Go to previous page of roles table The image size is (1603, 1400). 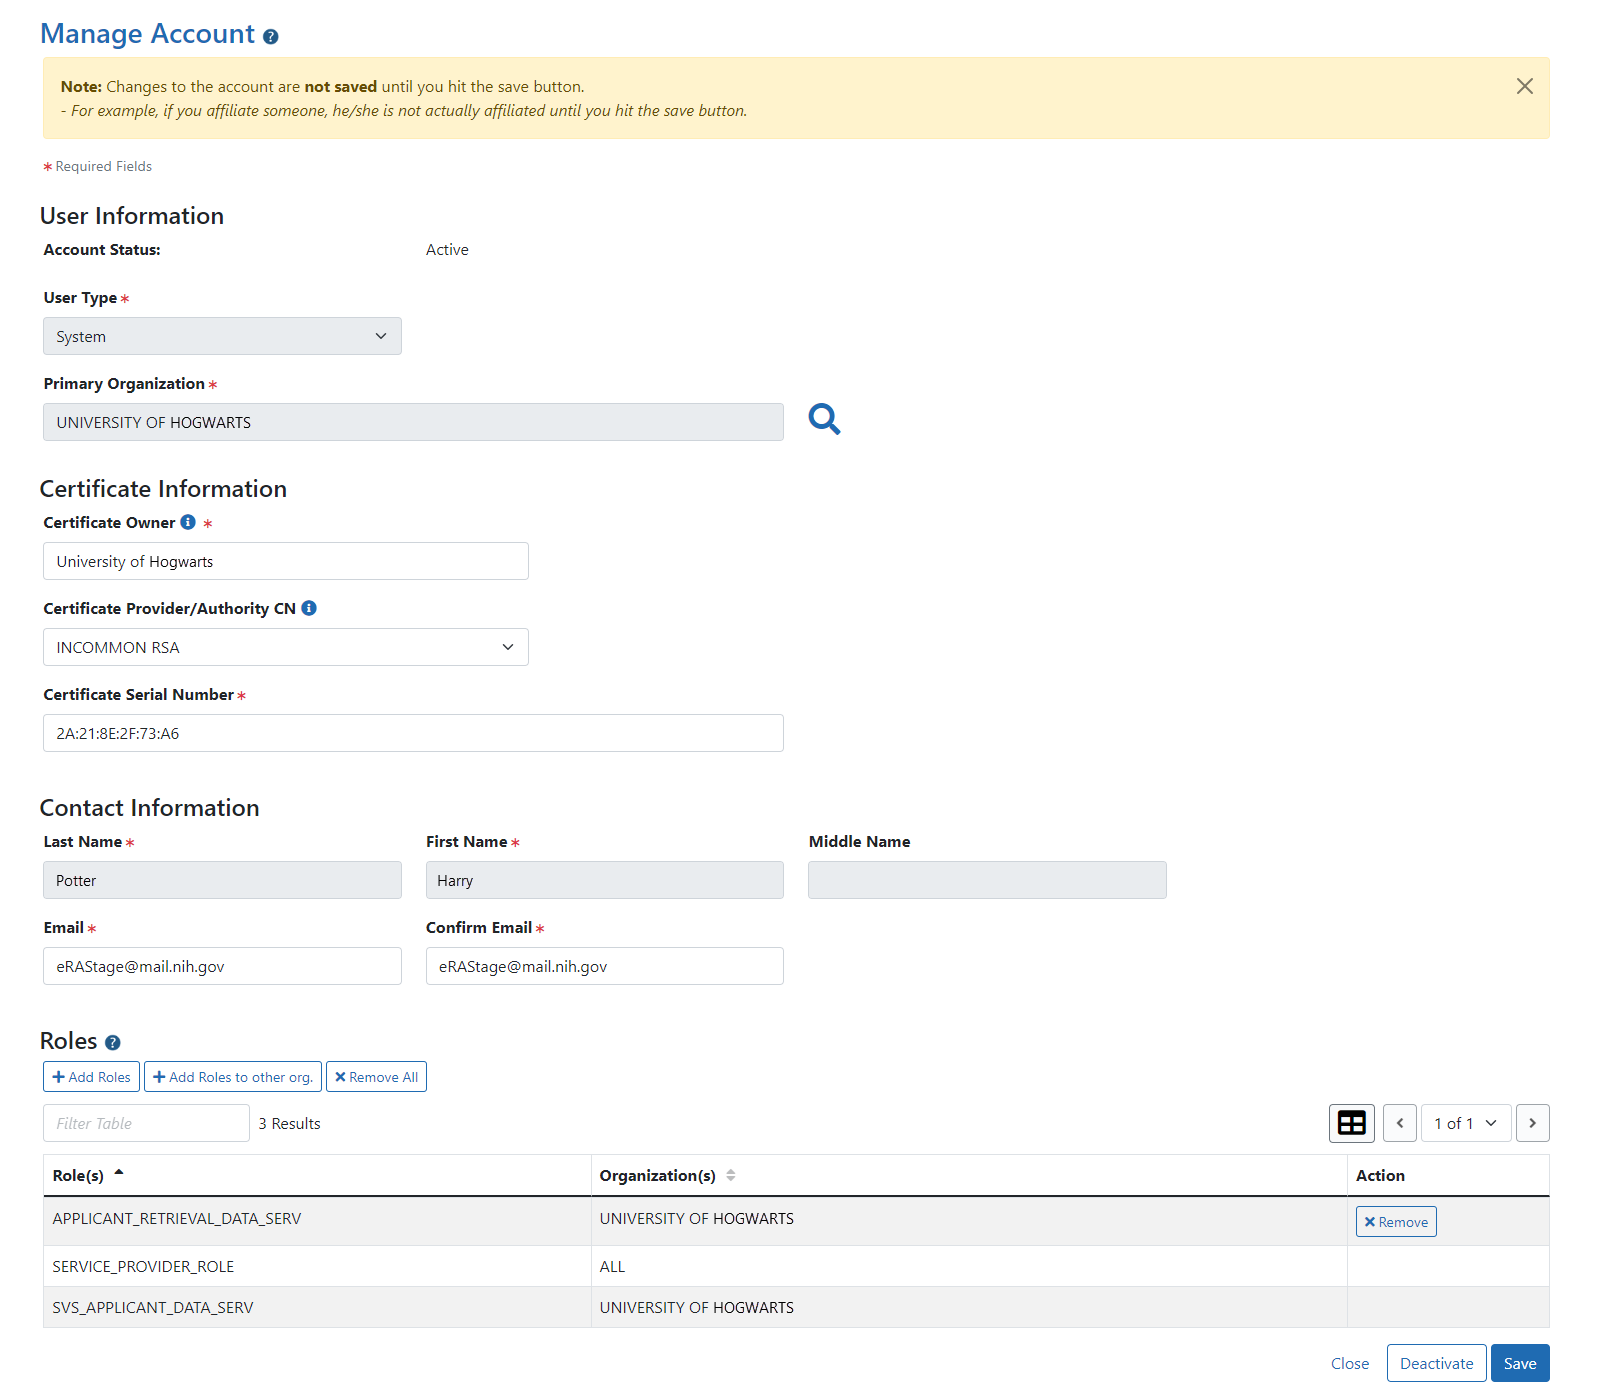point(1399,1123)
